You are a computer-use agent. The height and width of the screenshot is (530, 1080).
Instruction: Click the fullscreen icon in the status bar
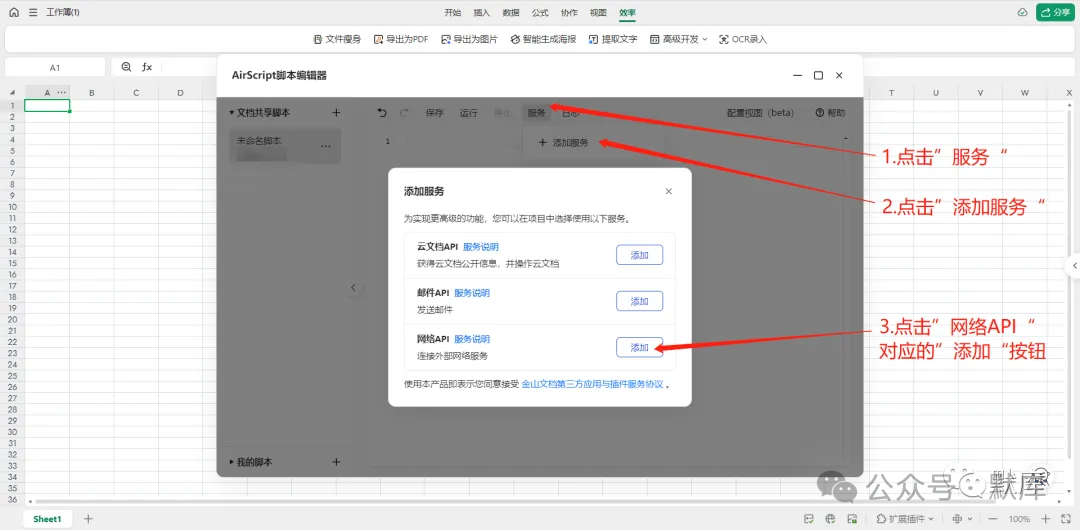1066,519
